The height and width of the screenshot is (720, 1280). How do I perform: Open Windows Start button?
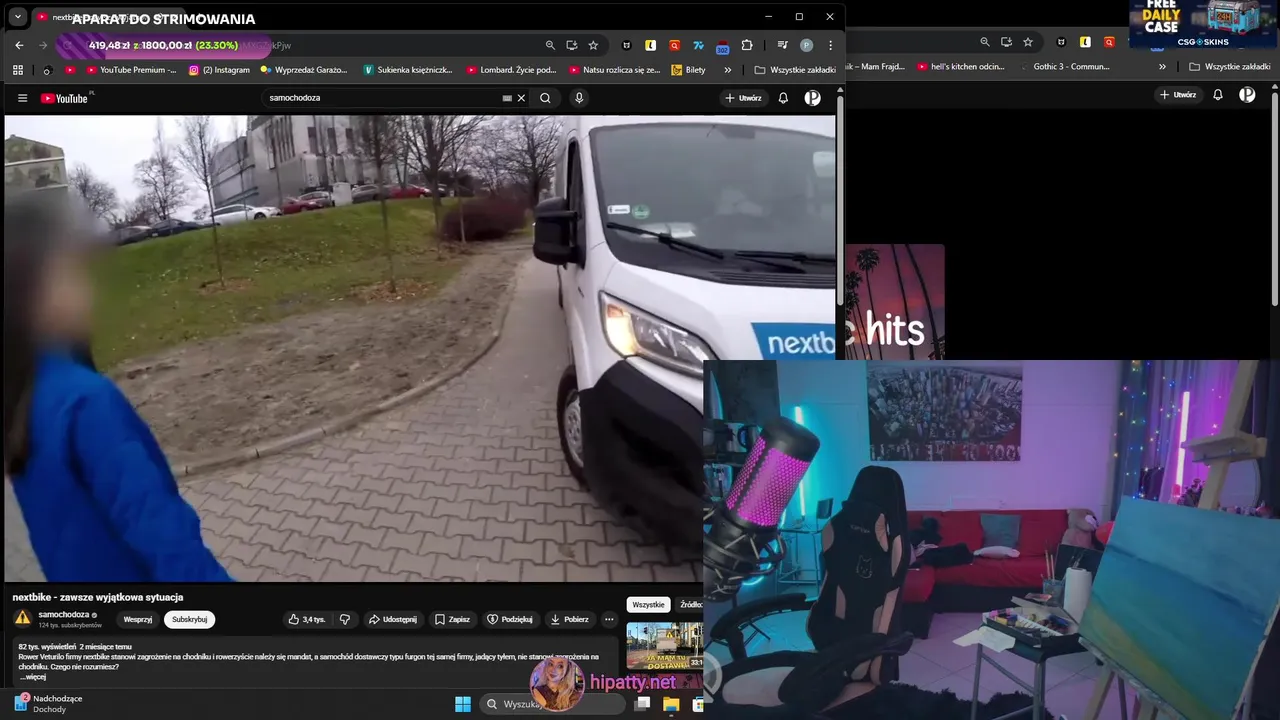(x=463, y=704)
